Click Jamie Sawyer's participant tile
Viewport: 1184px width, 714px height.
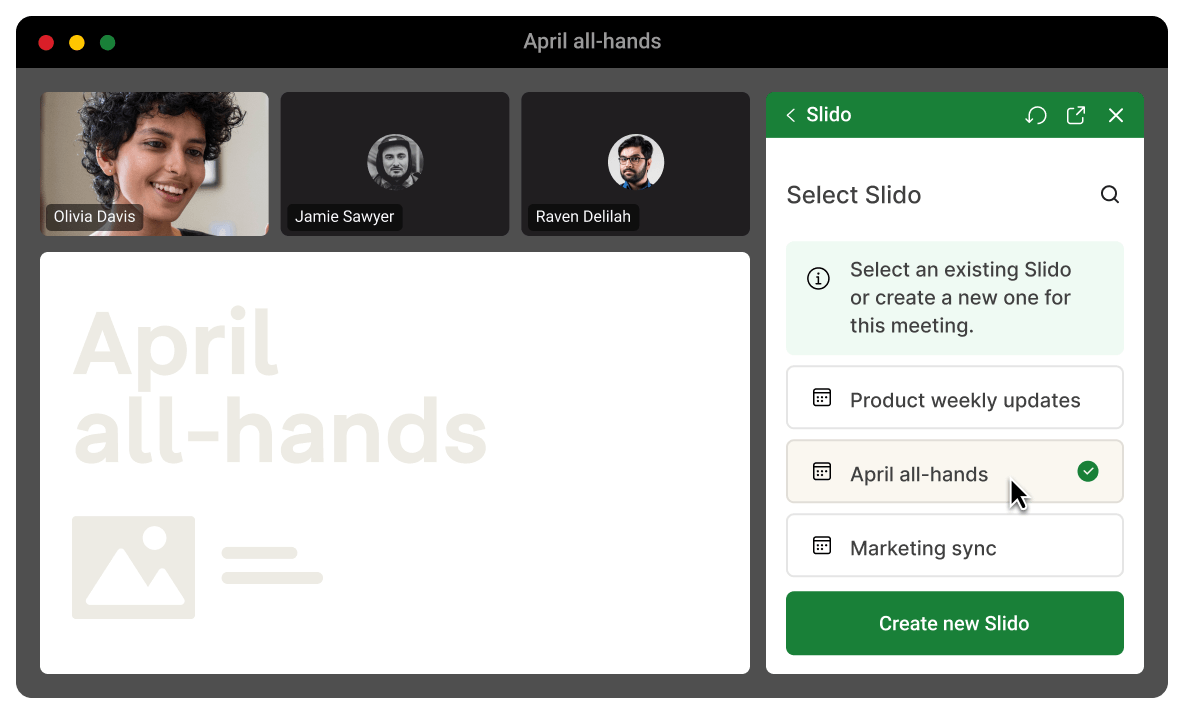[395, 164]
